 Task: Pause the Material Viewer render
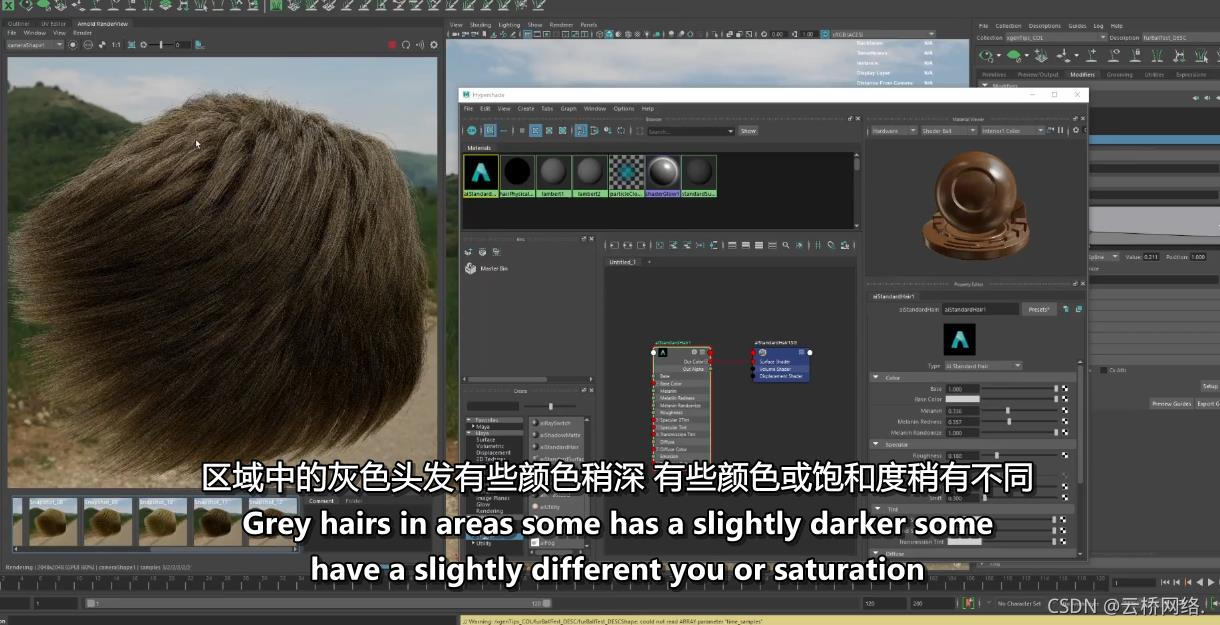pyautogui.click(x=1062, y=131)
